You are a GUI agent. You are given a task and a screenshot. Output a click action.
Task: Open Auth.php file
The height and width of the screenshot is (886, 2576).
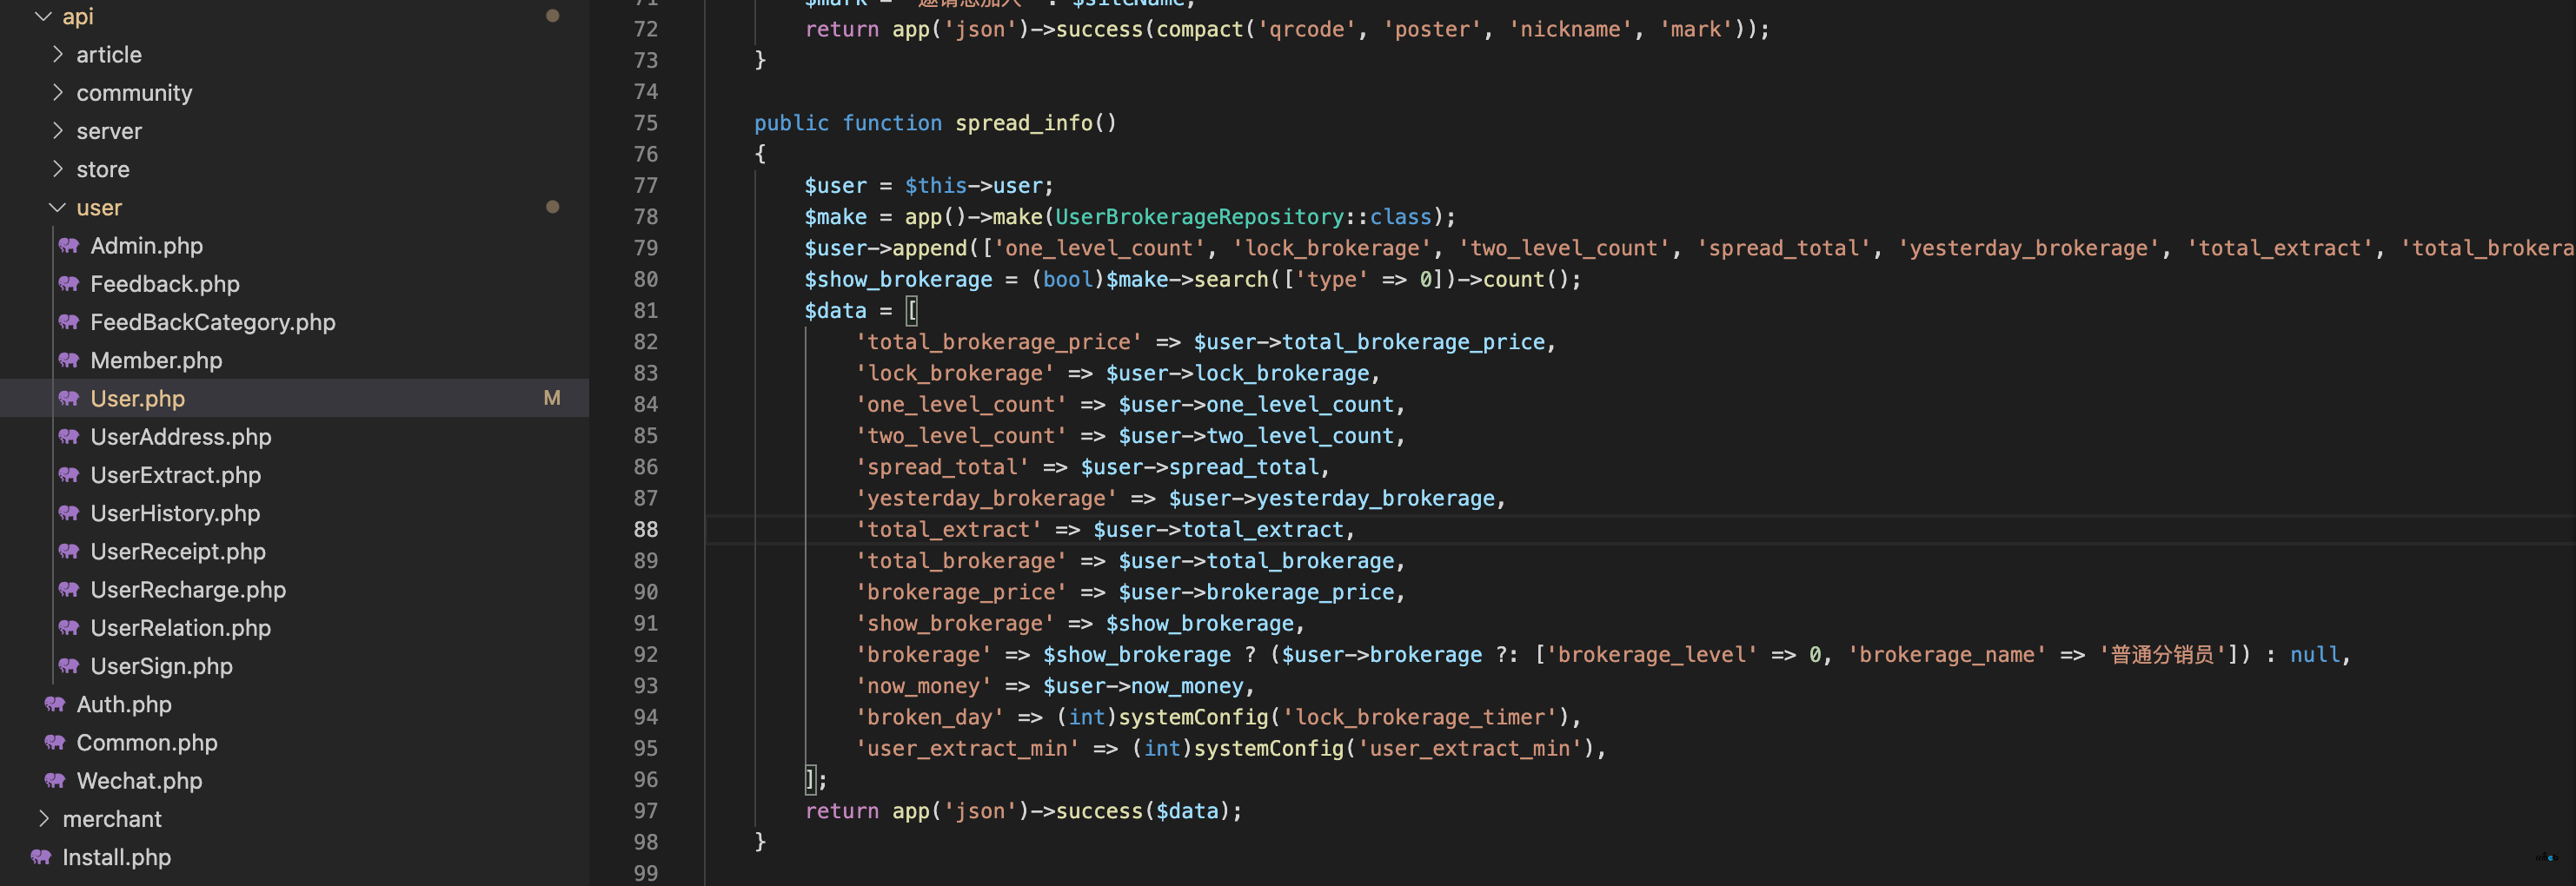coord(124,704)
